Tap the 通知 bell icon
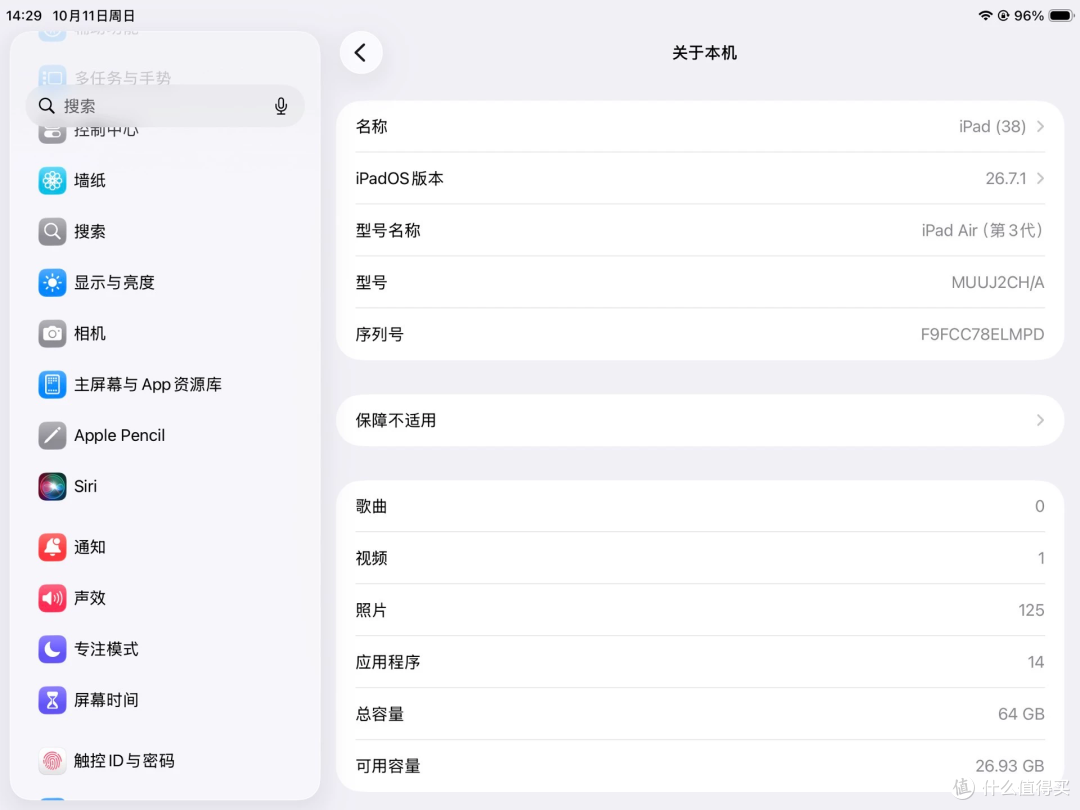The height and width of the screenshot is (810, 1080). point(52,547)
